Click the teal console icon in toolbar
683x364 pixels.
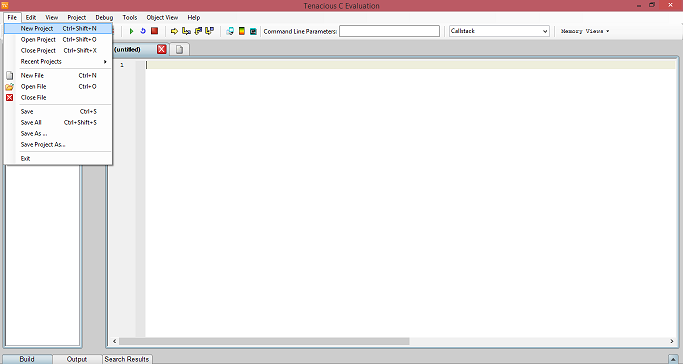pos(253,31)
